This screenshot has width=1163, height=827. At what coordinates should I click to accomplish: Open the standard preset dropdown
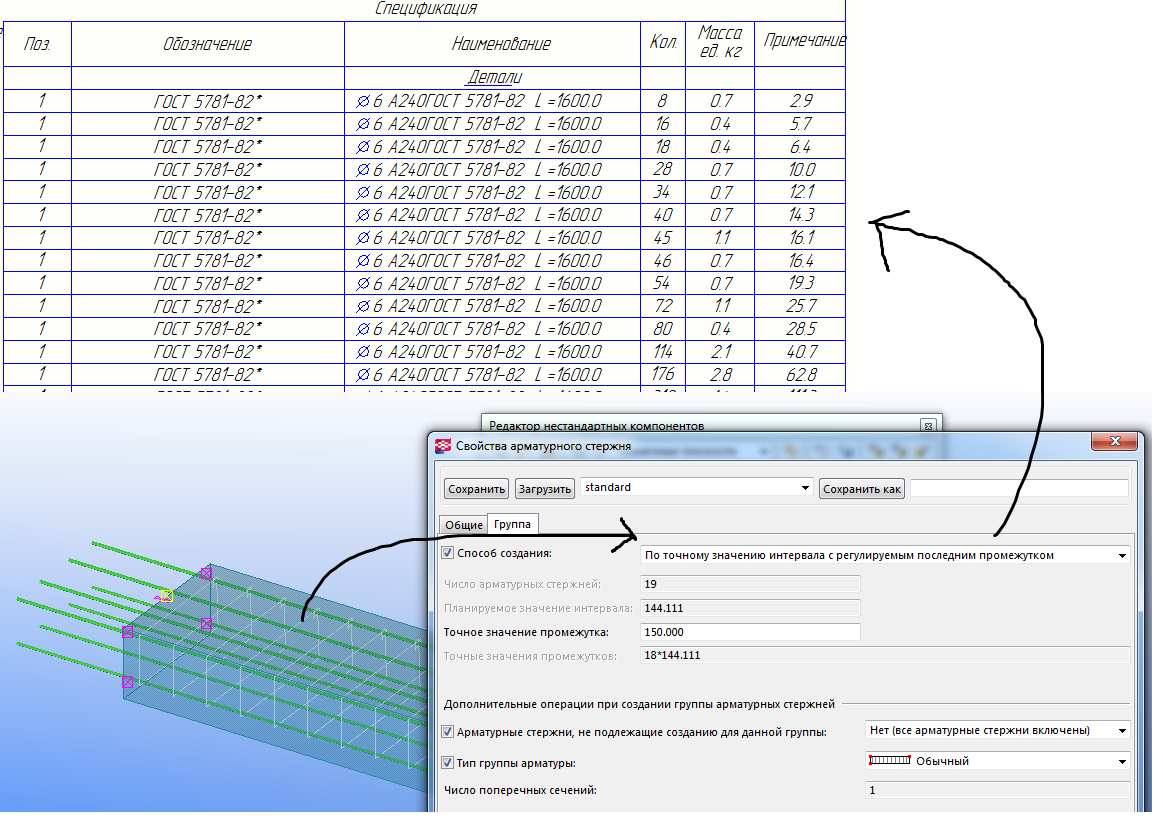point(805,489)
